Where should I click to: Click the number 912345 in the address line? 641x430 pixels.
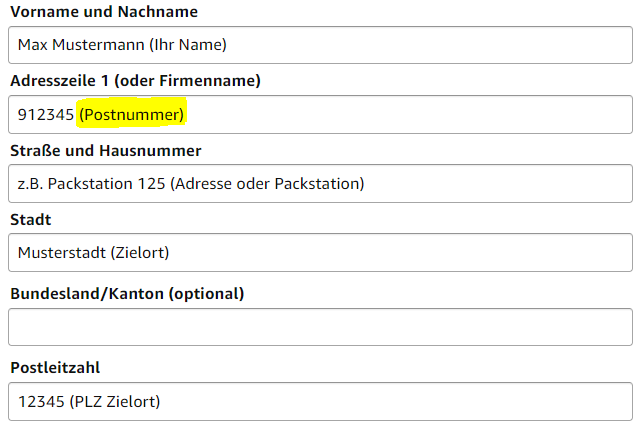(x=46, y=116)
